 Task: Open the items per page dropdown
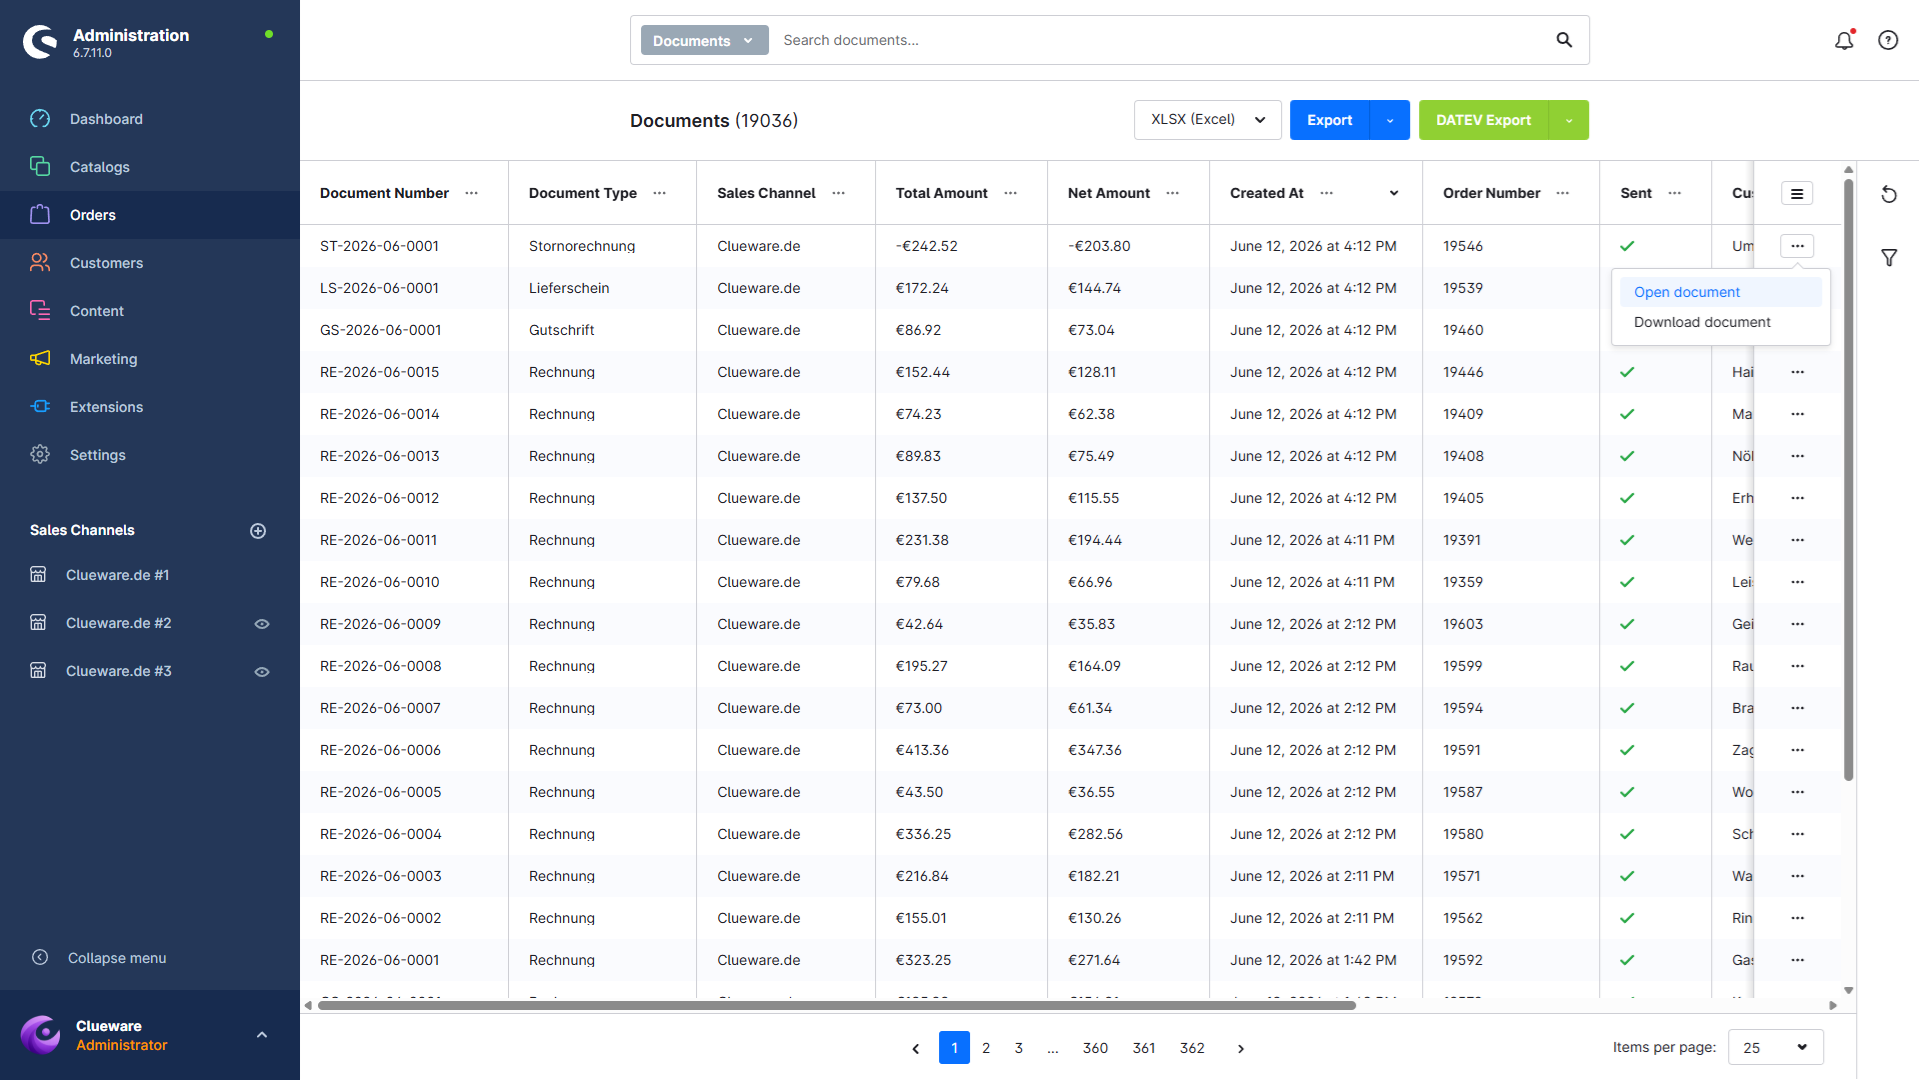coord(1776,1047)
